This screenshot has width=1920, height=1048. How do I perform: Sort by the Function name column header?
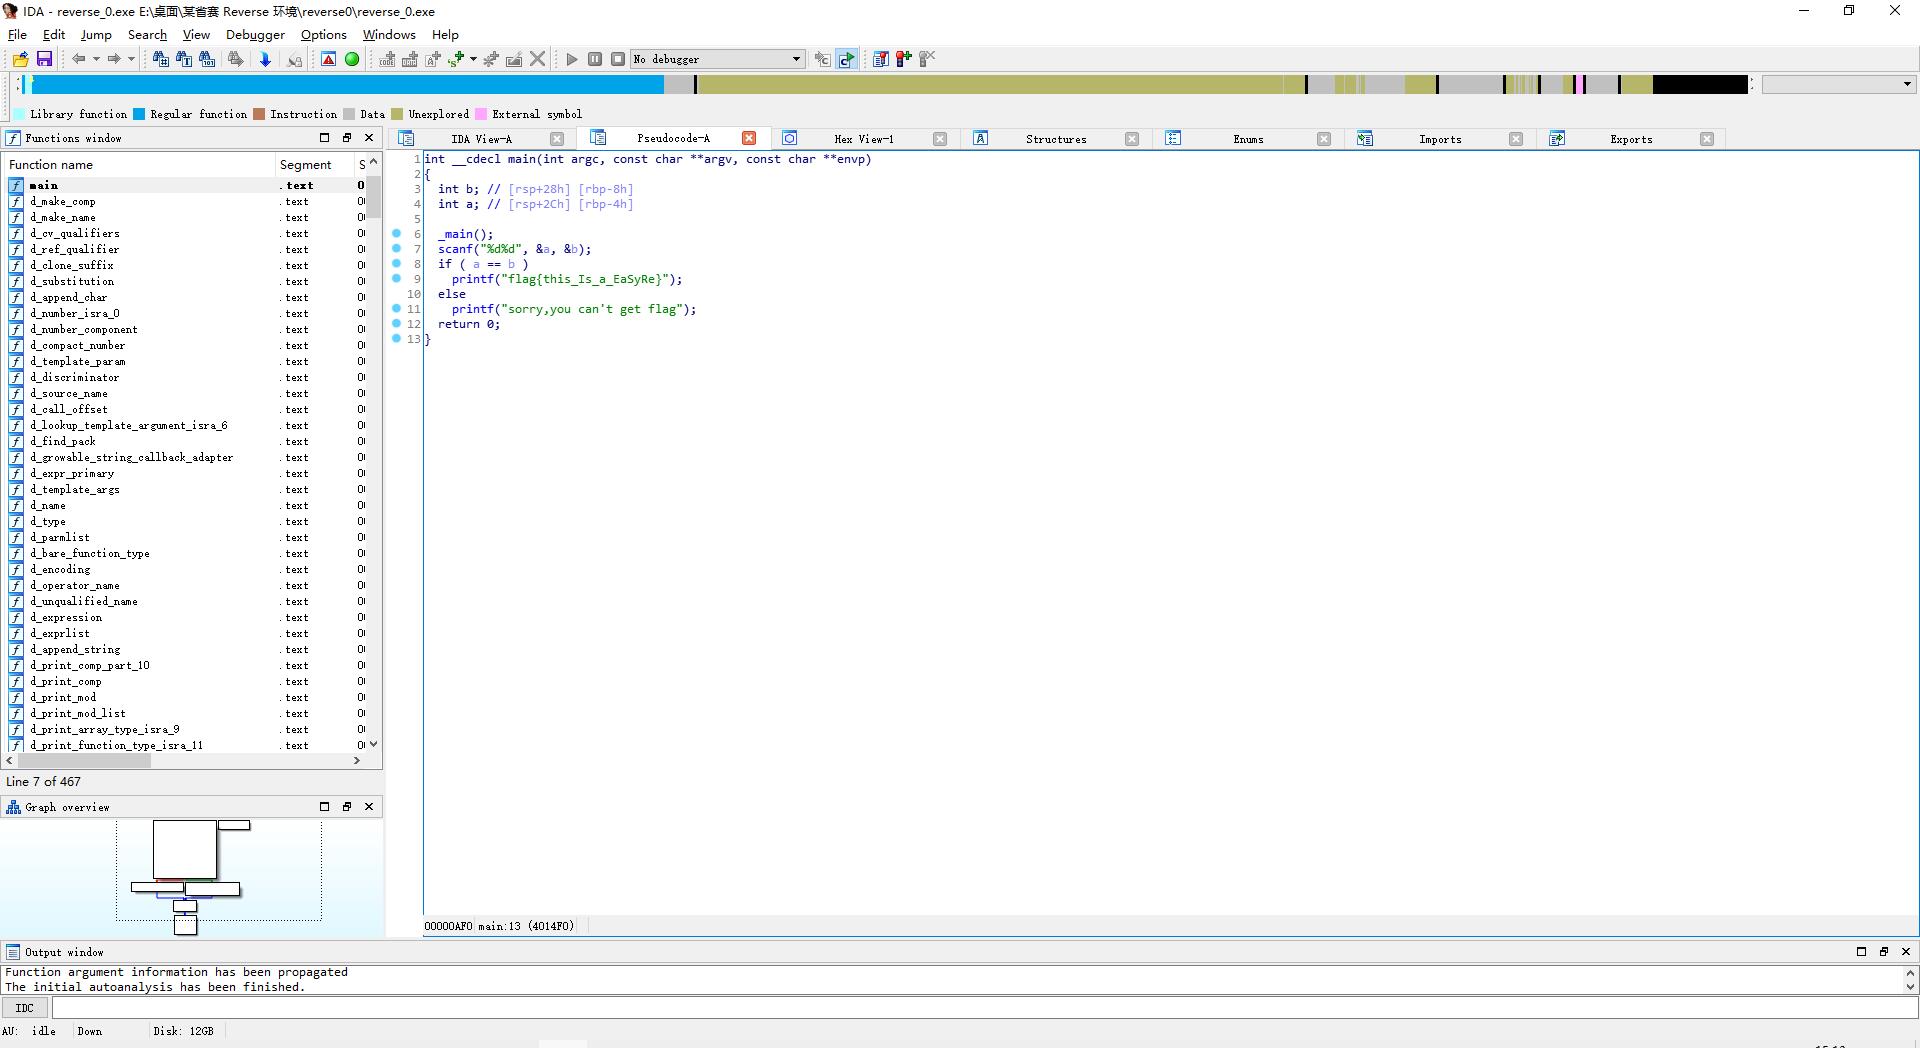pos(140,164)
